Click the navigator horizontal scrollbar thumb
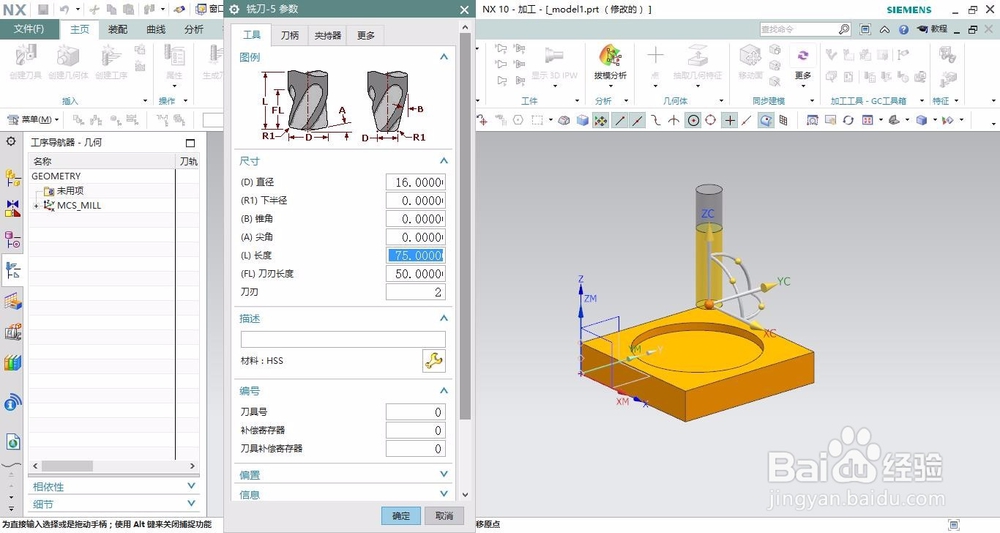Screen dimensions: 1000x533 pyautogui.click(x=67, y=466)
